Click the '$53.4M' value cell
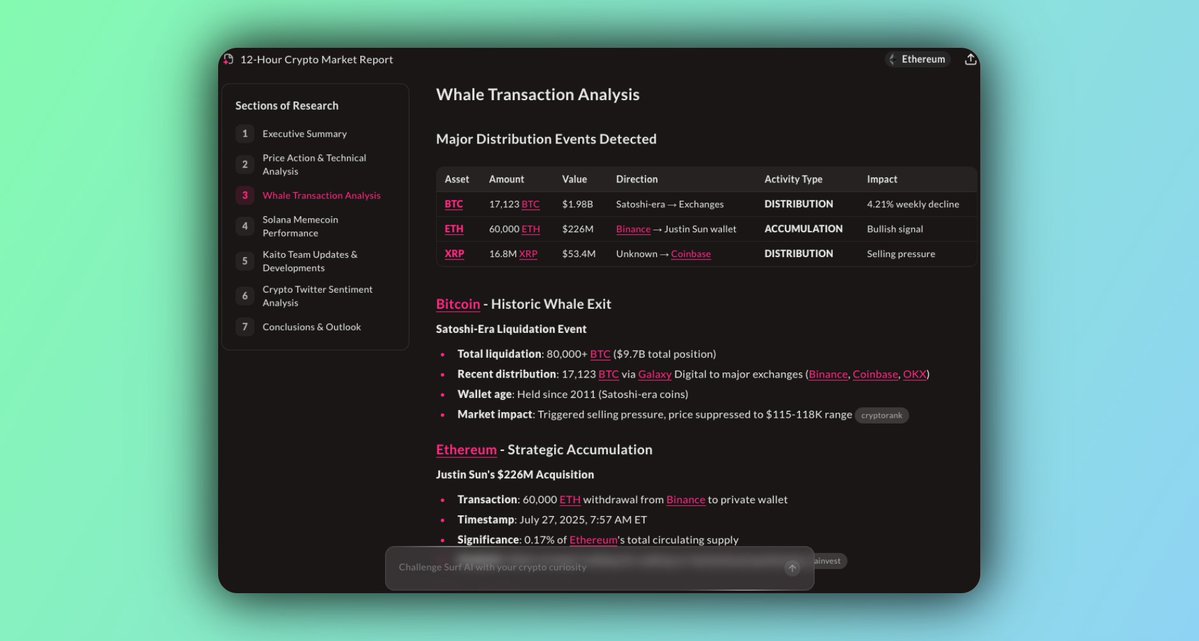The height and width of the screenshot is (641, 1199). pyautogui.click(x=579, y=254)
